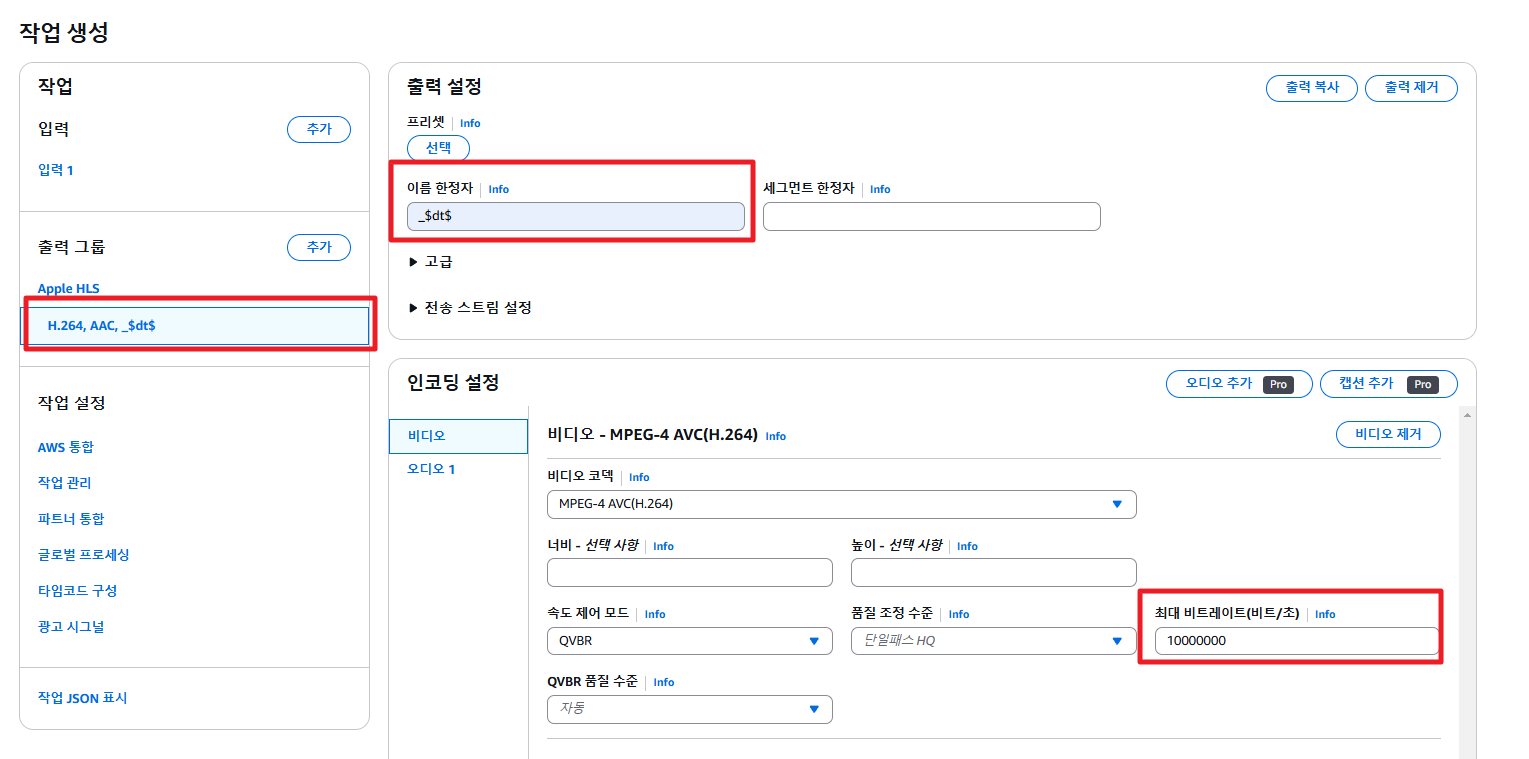
Task: Expand the 고급 section
Action: [x=431, y=262]
